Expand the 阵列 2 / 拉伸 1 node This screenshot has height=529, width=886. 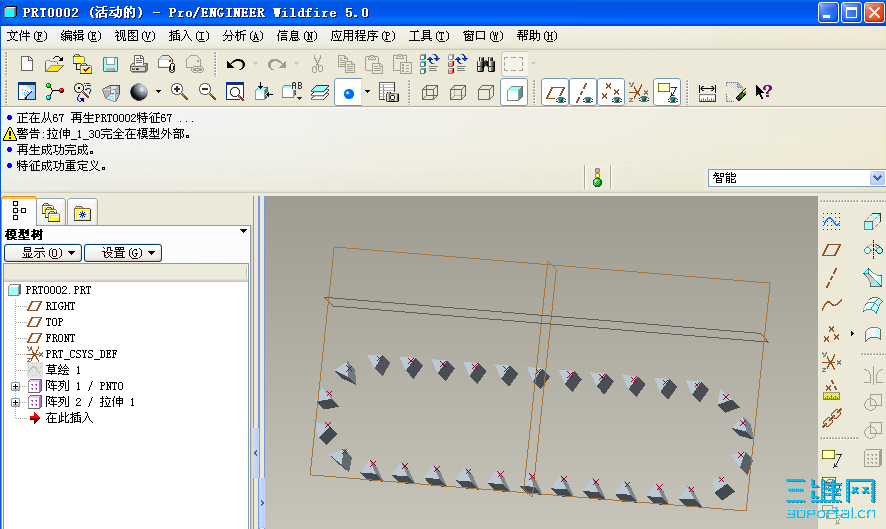coord(15,402)
